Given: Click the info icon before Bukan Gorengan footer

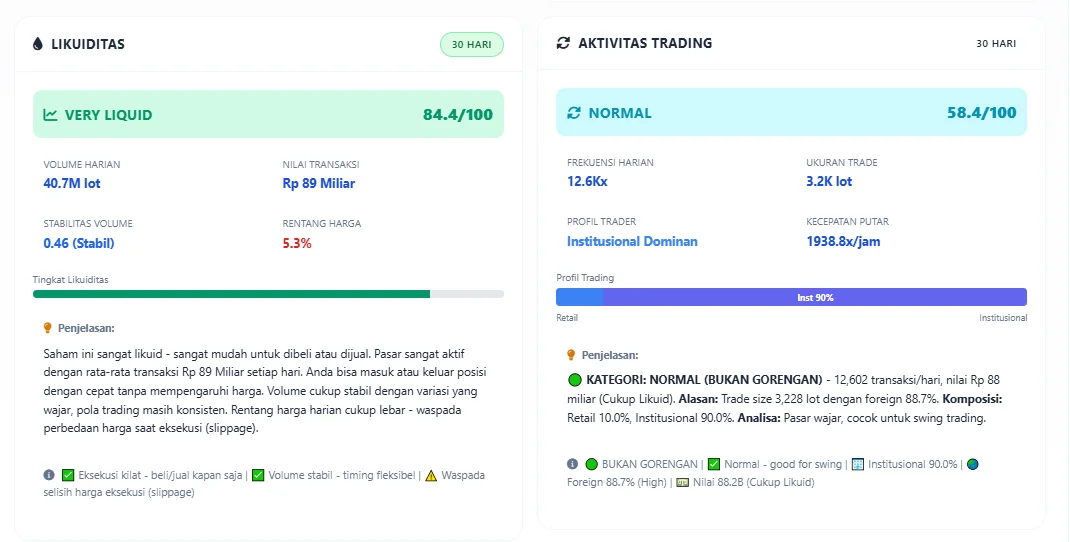Looking at the screenshot, I should click(x=572, y=464).
